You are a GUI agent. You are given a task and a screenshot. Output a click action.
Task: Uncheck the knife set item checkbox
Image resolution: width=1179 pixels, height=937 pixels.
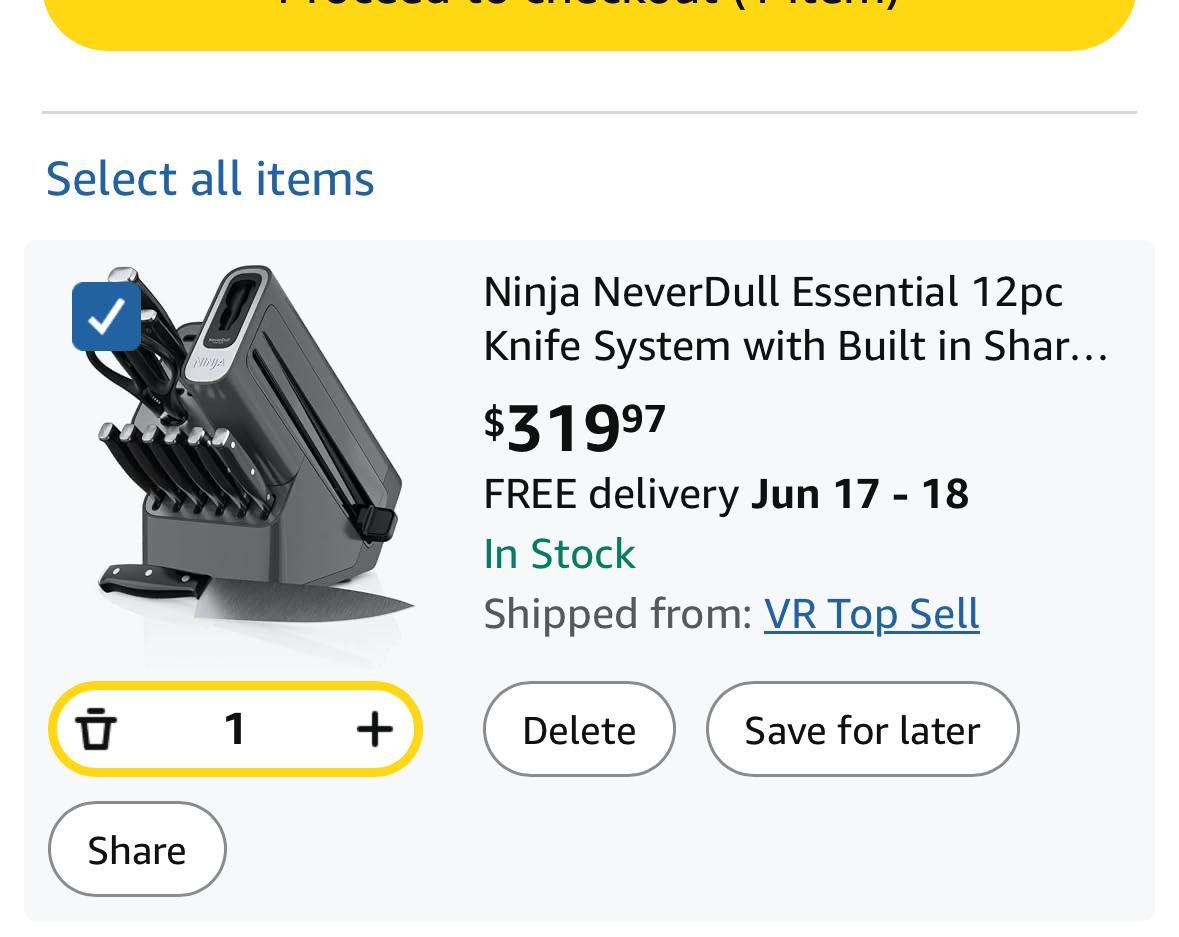pyautogui.click(x=106, y=316)
